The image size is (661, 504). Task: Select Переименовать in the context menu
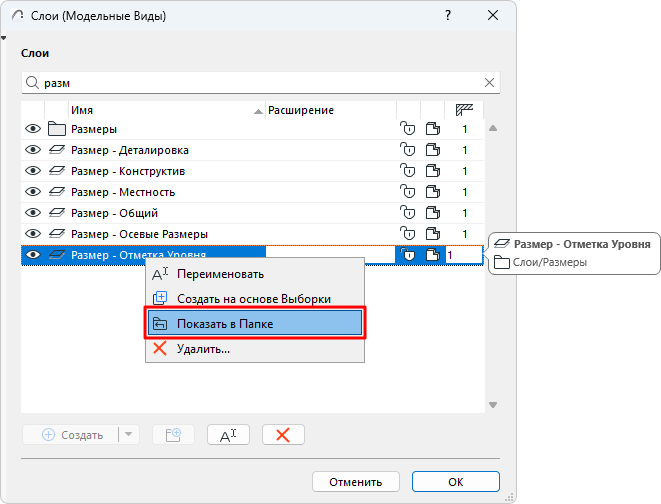(x=220, y=273)
